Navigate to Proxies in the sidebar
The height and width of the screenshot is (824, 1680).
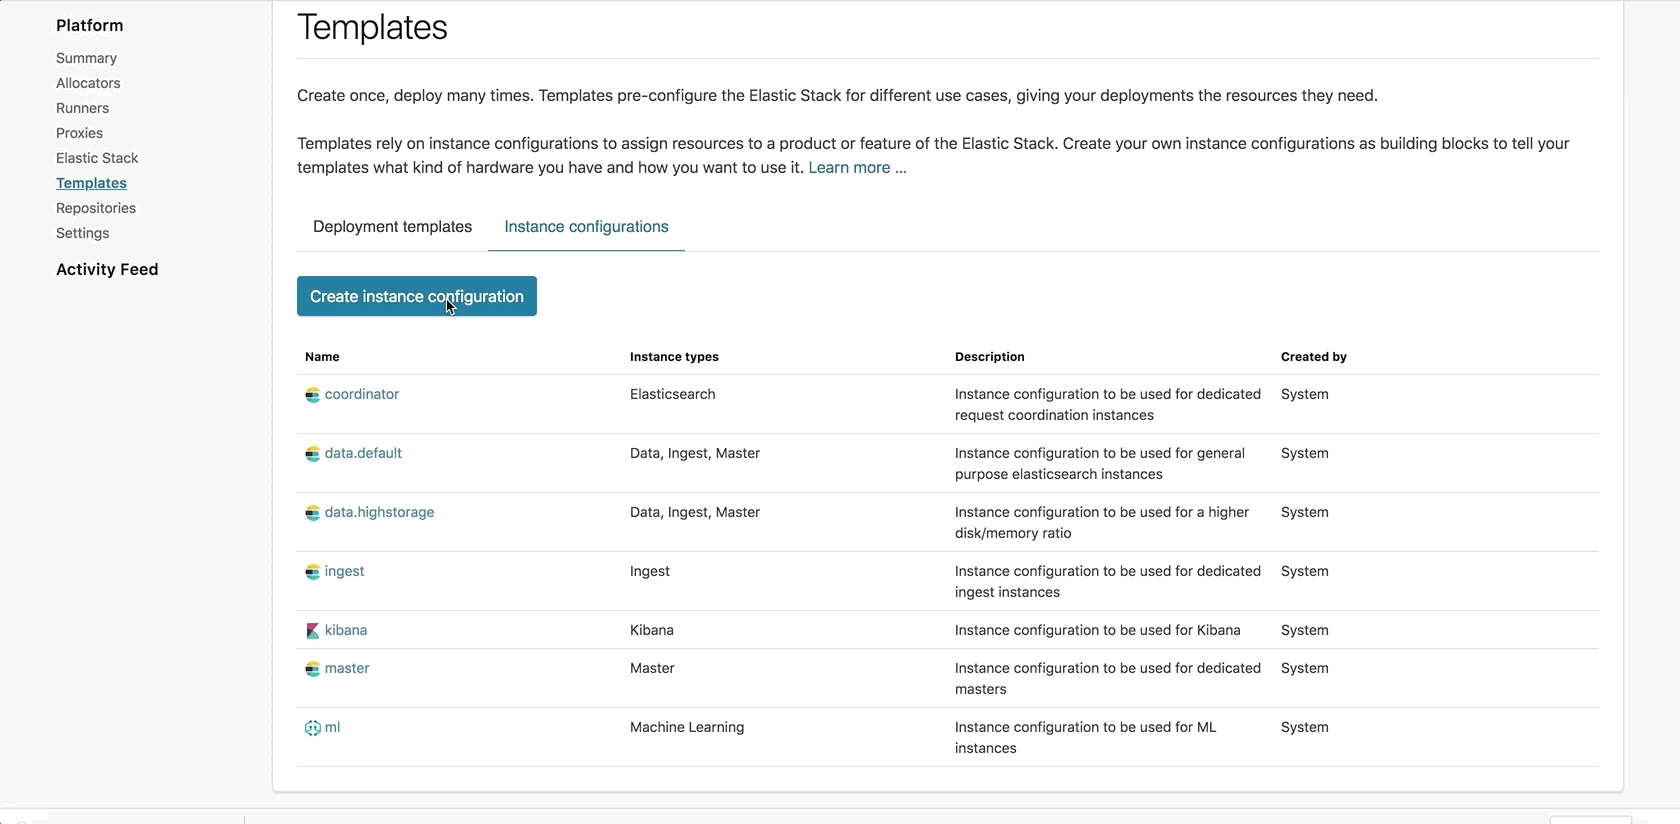[79, 133]
